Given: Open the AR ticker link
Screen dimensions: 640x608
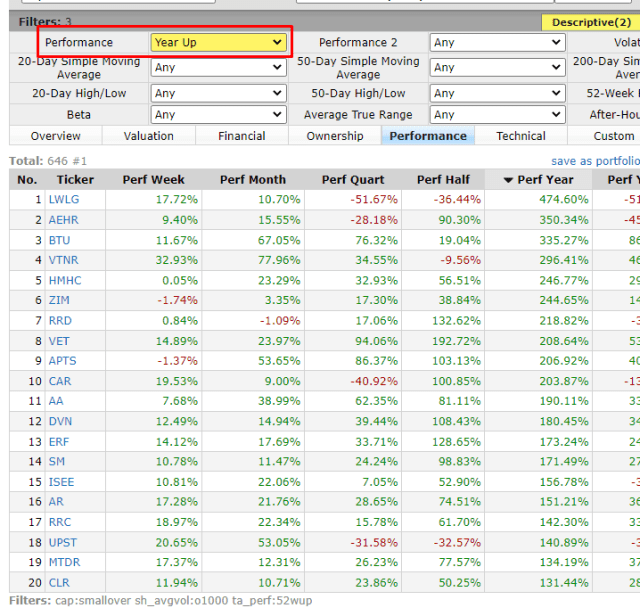Looking at the screenshot, I should point(56,501).
